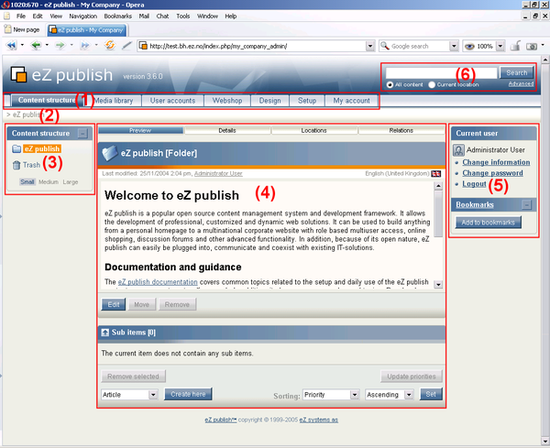Image resolution: width=550 pixels, height=448 pixels.
Task: Open the Tools menu in Opera
Action: (x=183, y=16)
